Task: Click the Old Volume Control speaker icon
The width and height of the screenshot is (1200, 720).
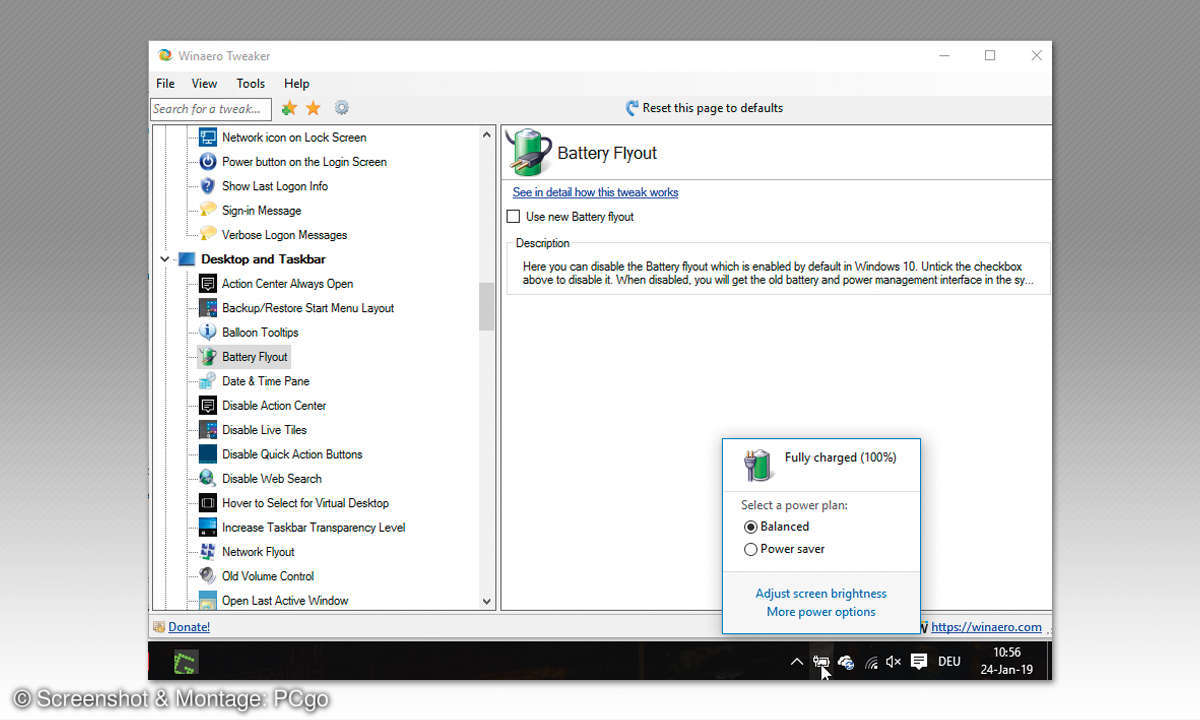Action: (207, 576)
